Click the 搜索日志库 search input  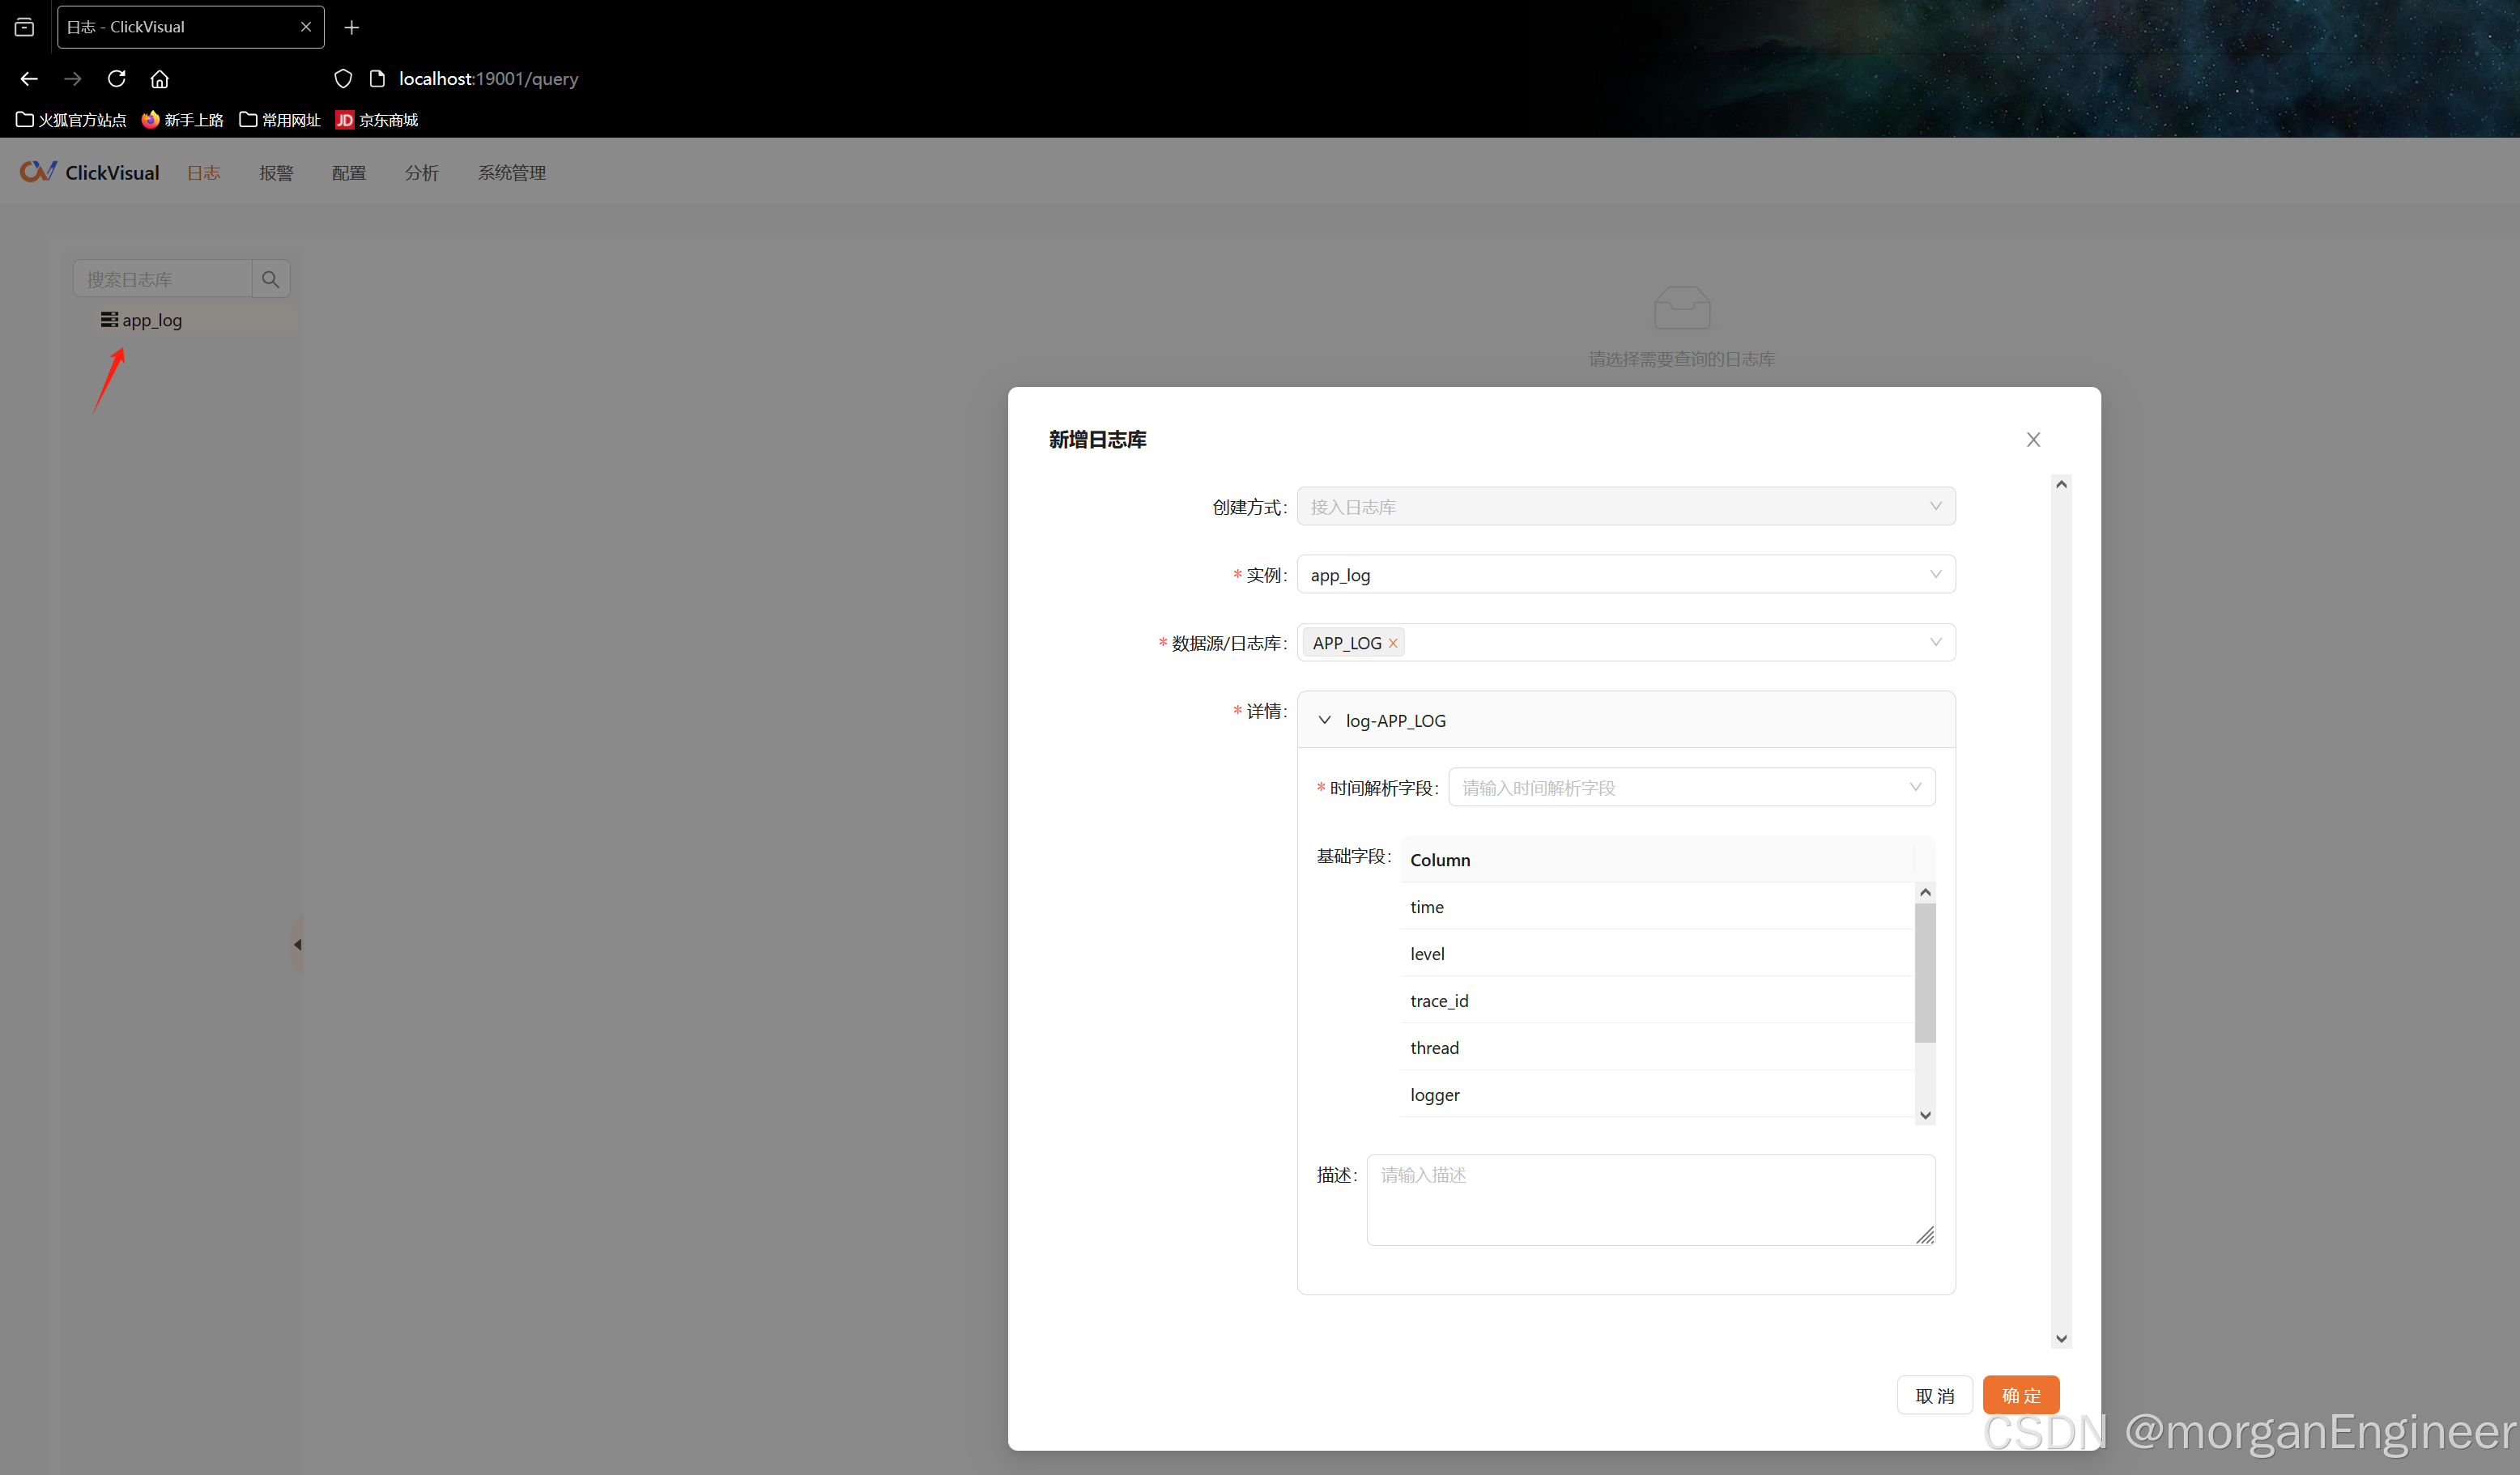point(162,279)
